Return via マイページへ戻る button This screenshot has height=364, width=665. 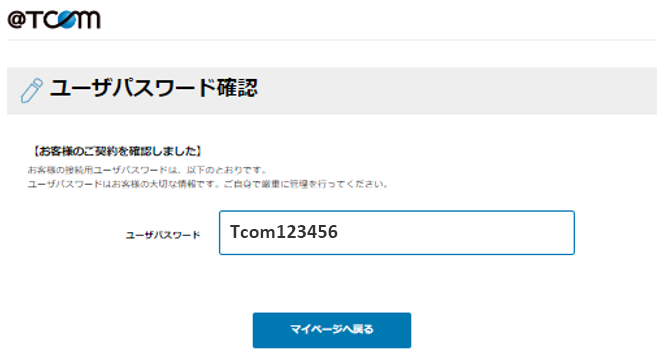pyautogui.click(x=332, y=330)
